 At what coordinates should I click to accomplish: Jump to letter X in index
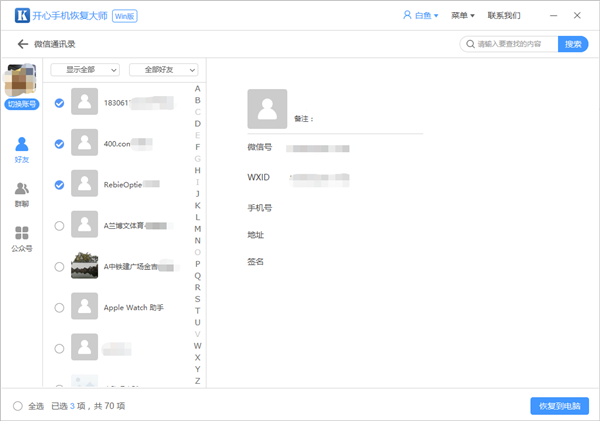pyautogui.click(x=197, y=357)
